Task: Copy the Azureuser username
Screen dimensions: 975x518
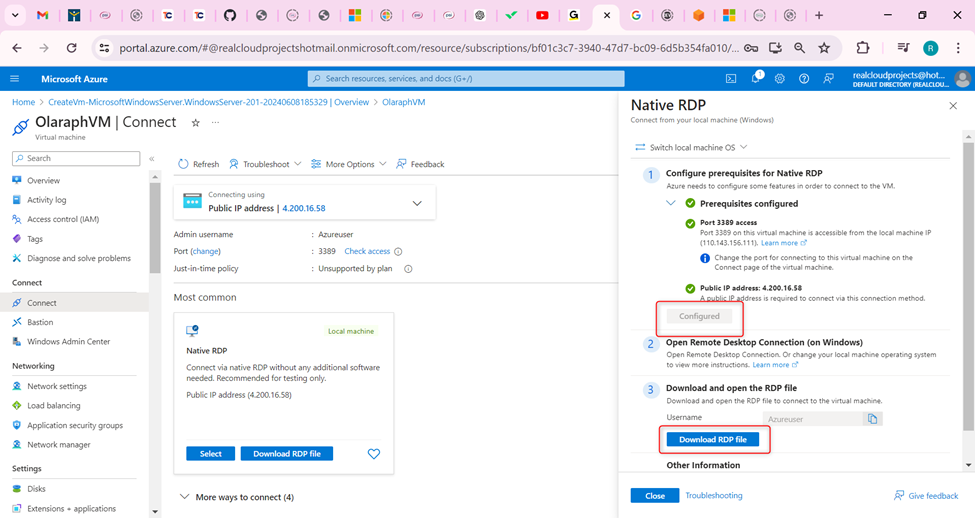Action: (872, 419)
